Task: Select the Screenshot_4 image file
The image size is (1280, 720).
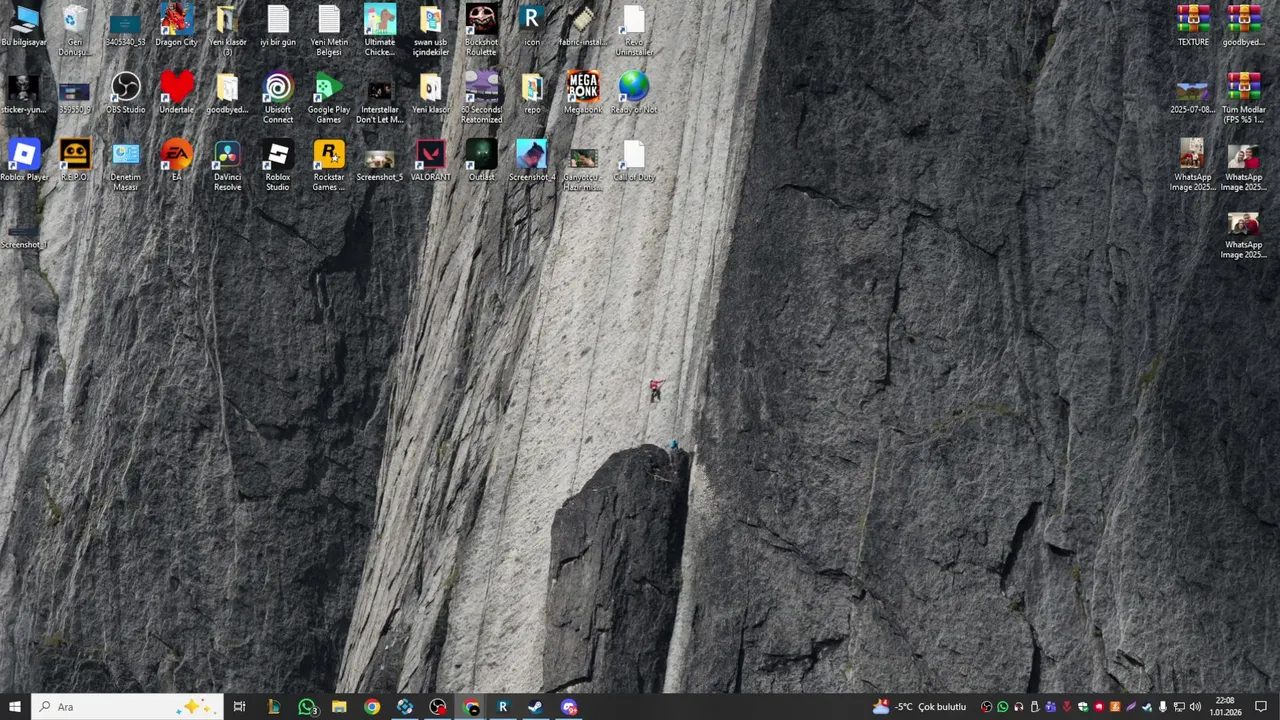Action: (532, 161)
